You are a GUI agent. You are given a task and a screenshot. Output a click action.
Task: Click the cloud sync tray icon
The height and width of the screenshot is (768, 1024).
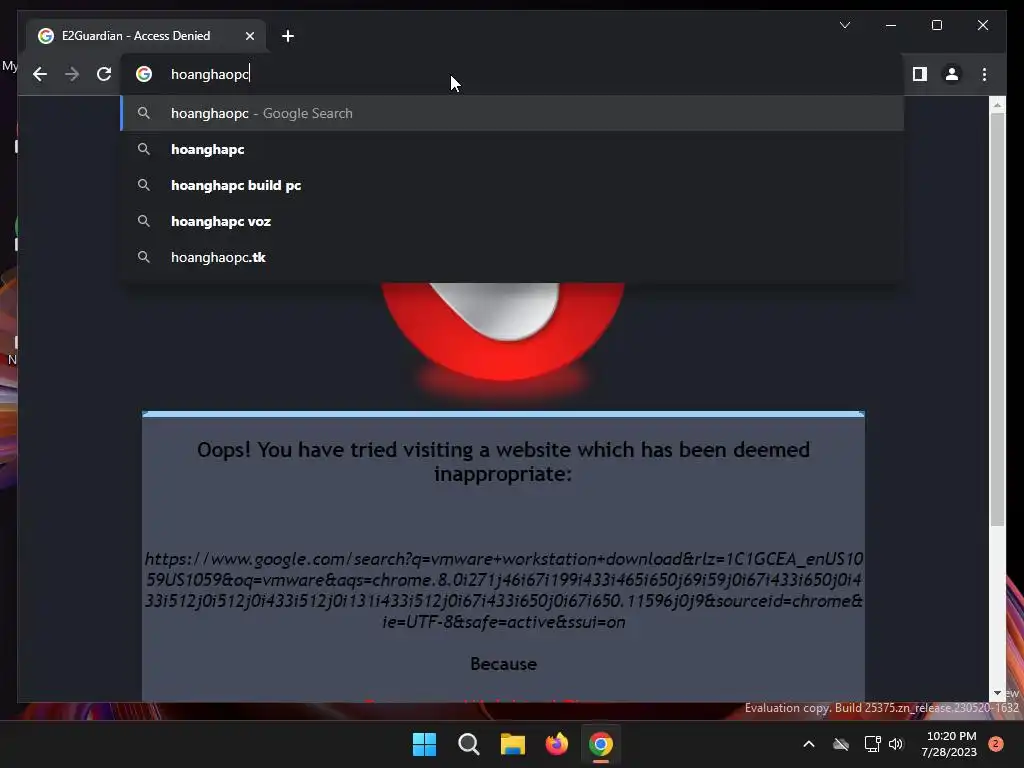(x=841, y=744)
